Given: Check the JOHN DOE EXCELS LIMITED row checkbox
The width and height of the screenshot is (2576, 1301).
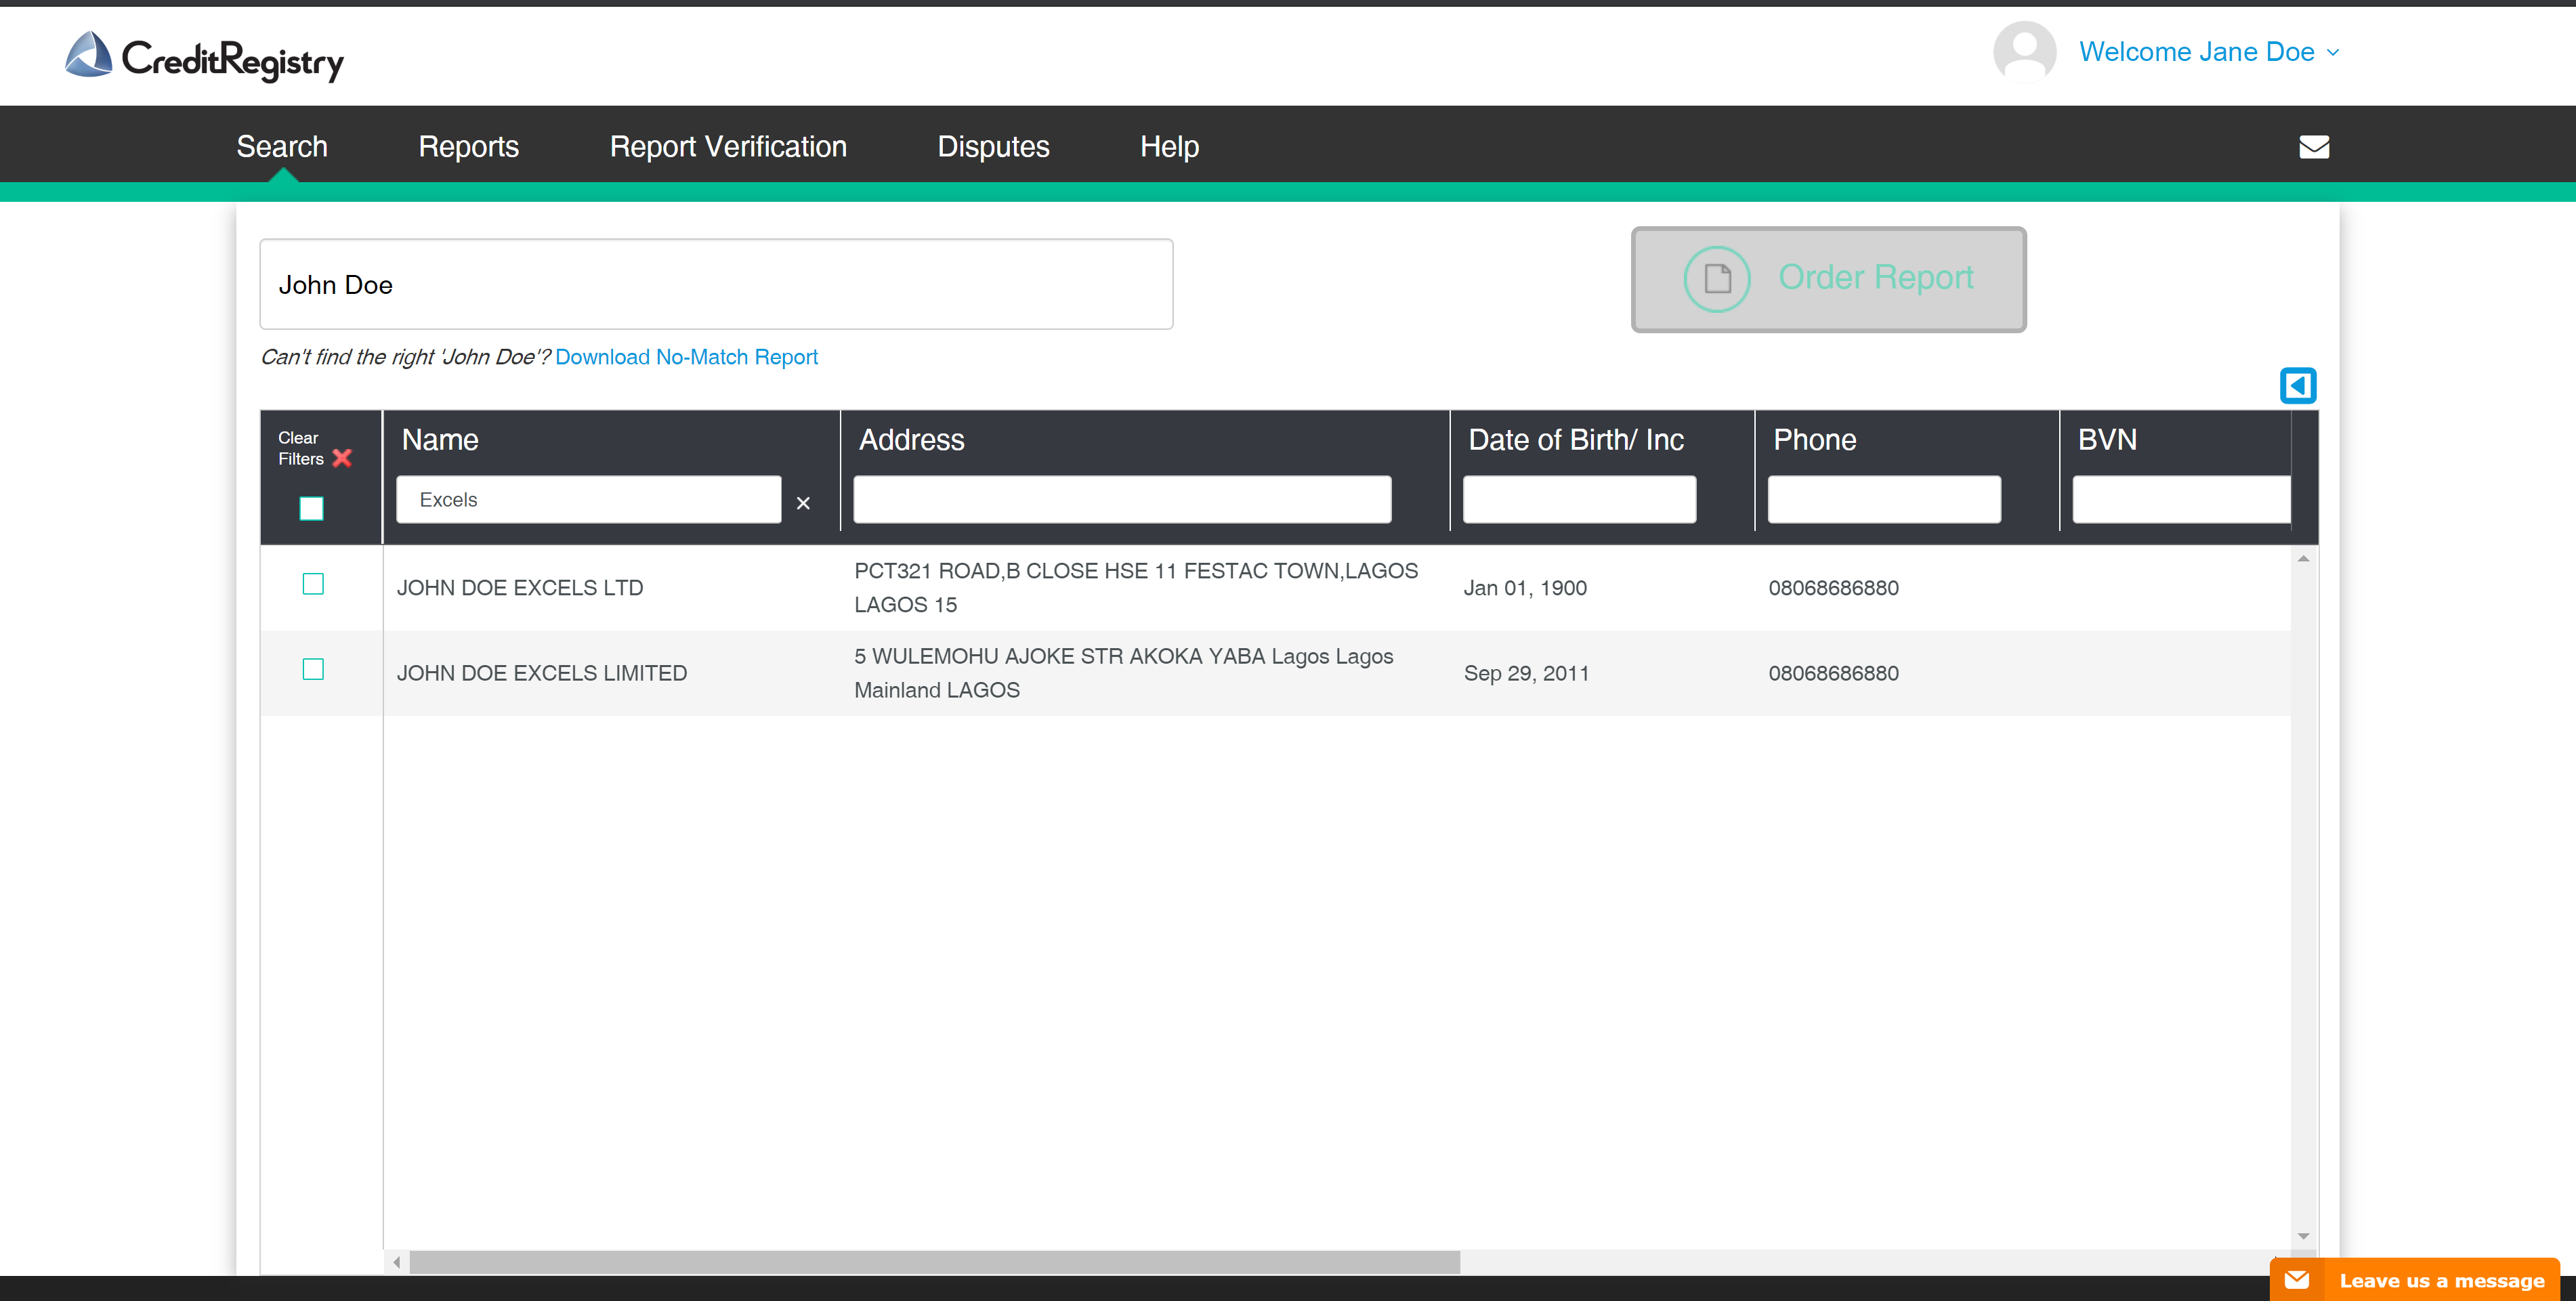Looking at the screenshot, I should click(x=313, y=669).
